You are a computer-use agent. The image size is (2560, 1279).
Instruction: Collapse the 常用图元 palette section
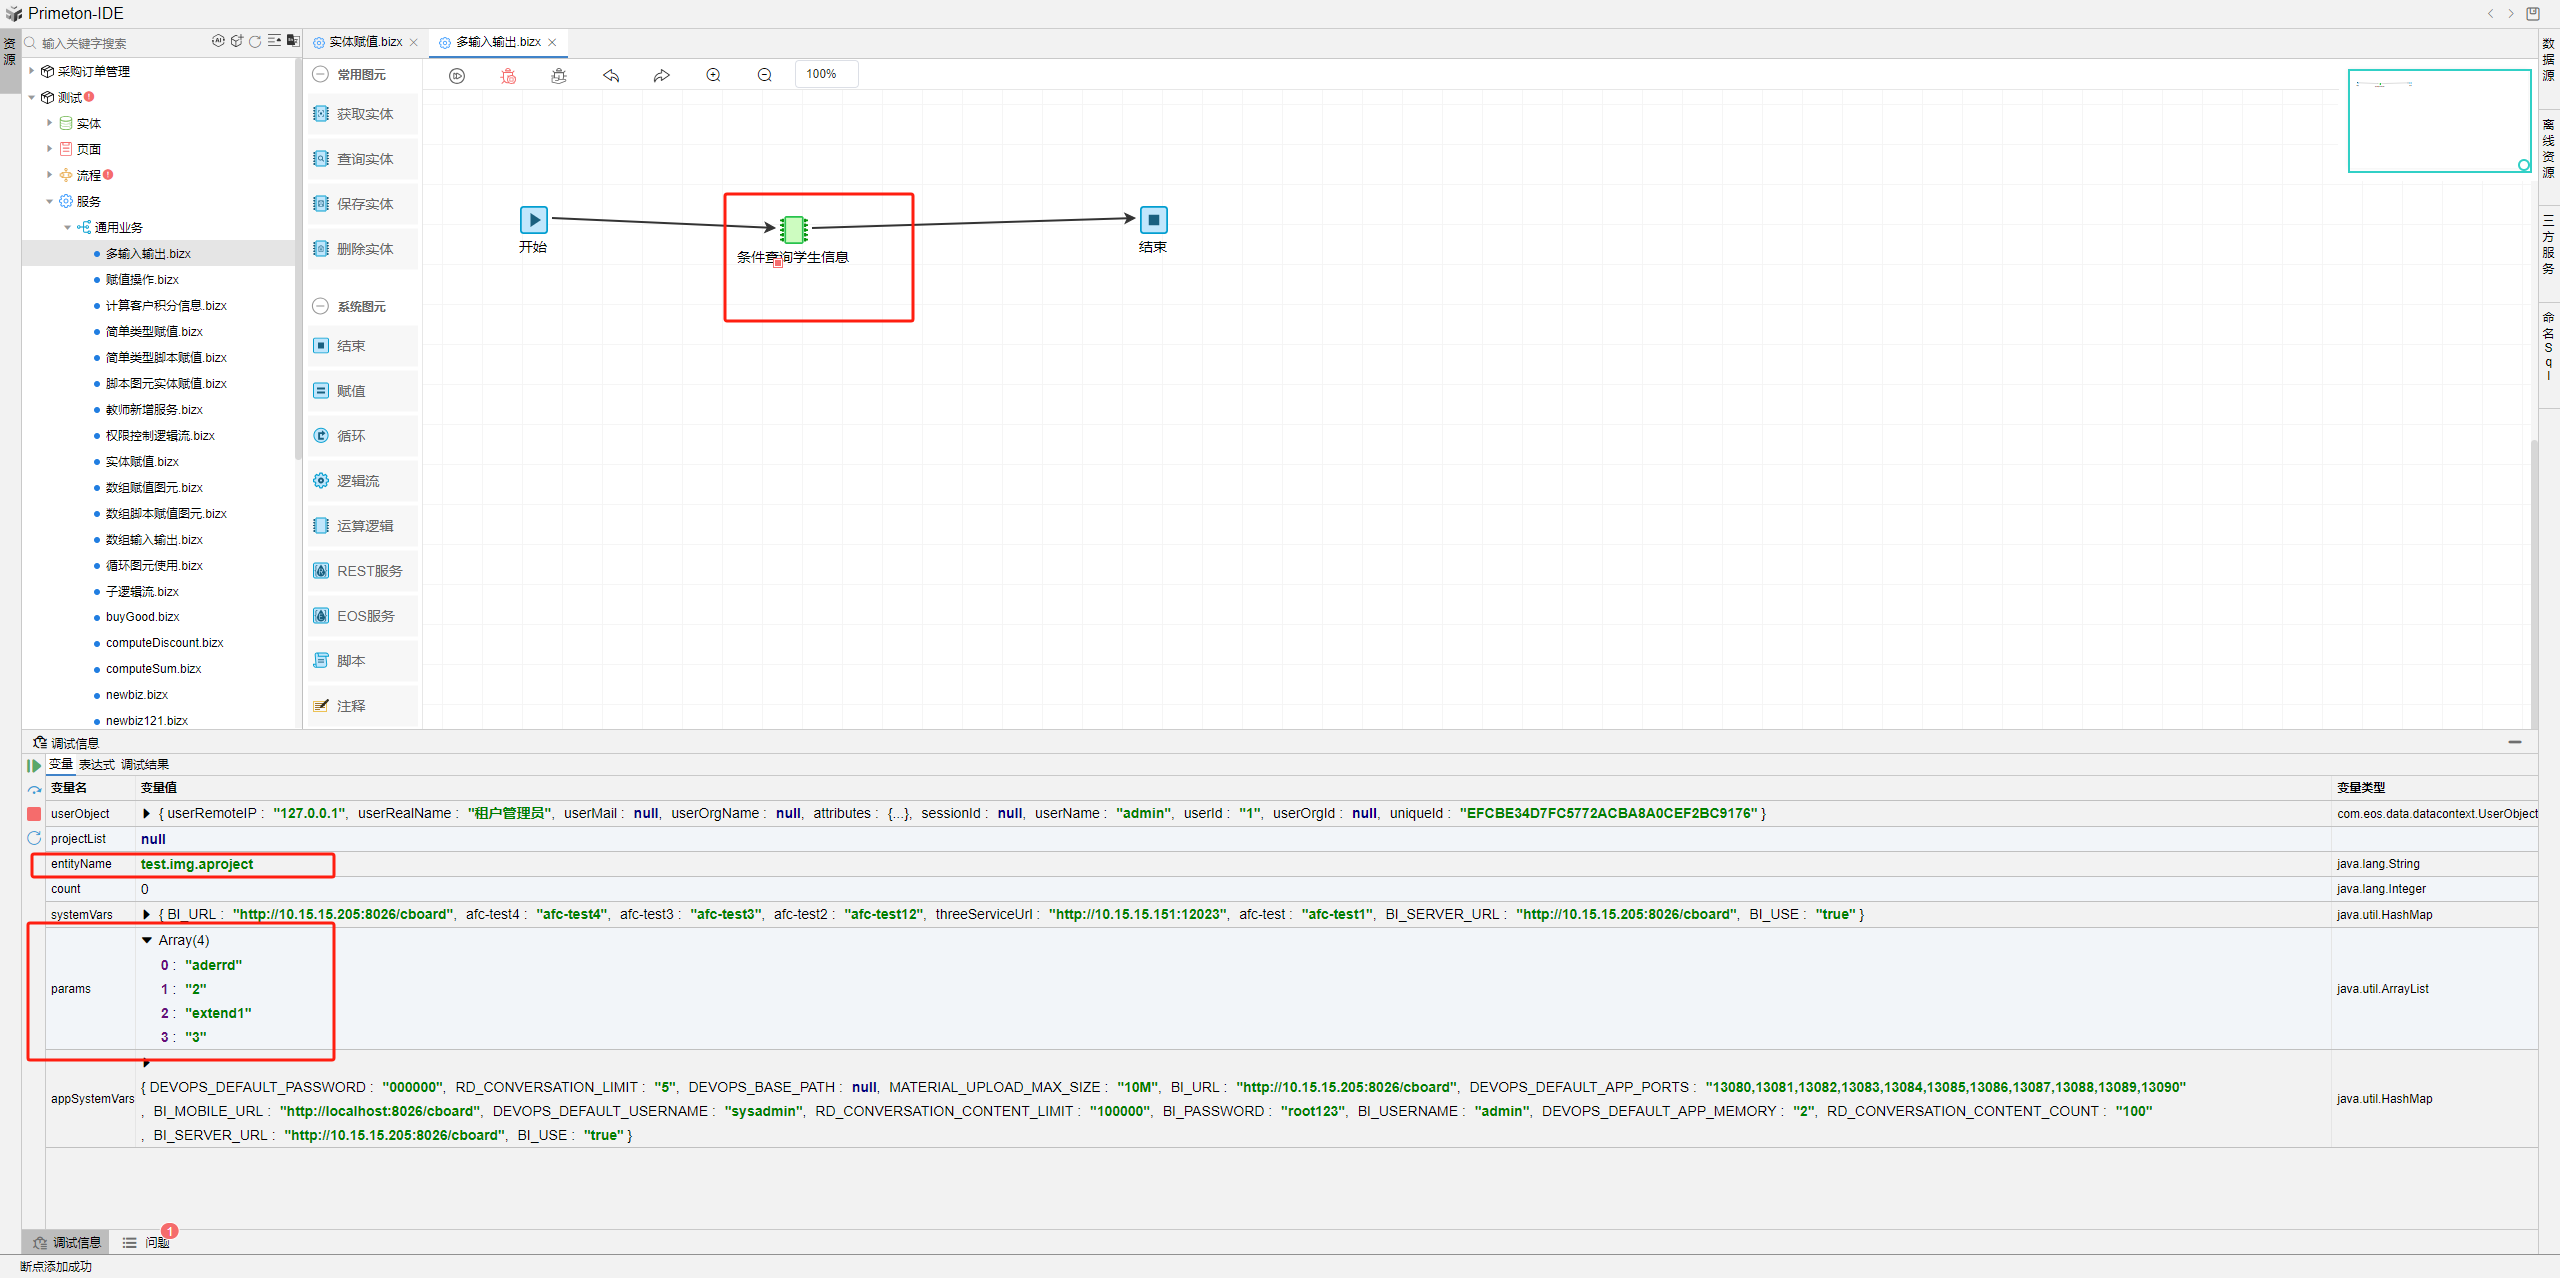click(x=320, y=74)
